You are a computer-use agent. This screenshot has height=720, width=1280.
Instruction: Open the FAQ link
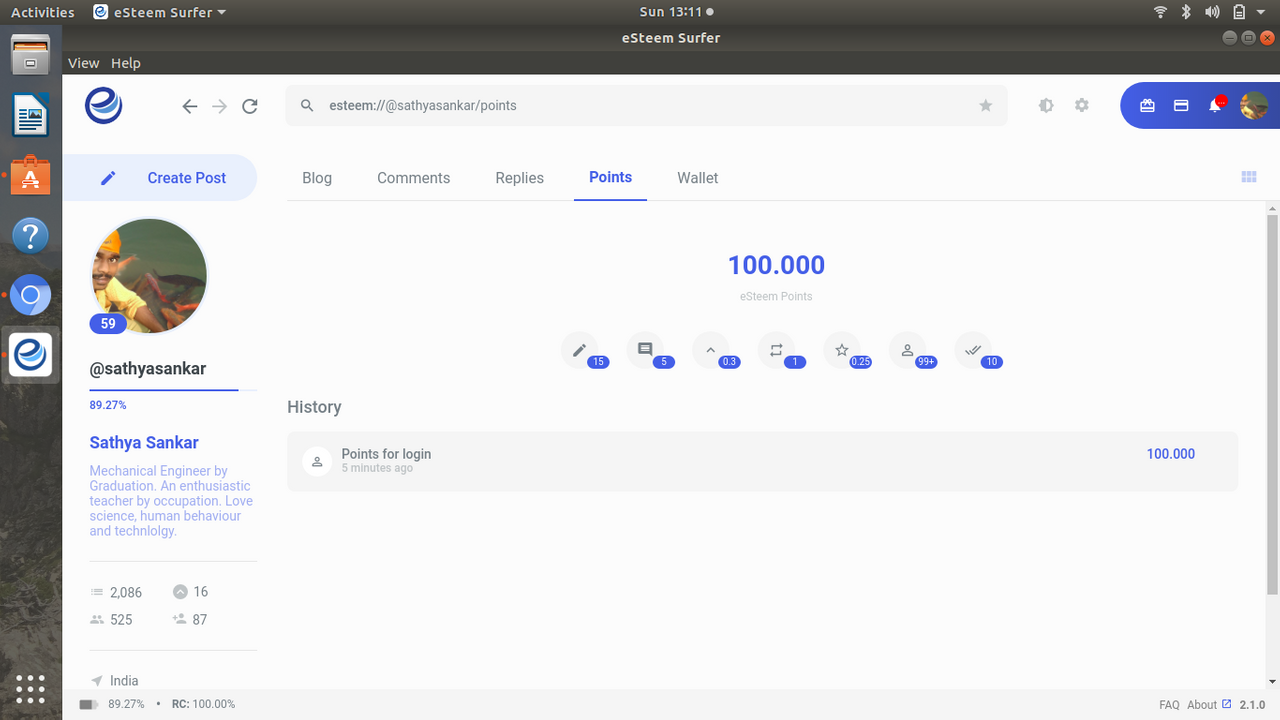1169,705
